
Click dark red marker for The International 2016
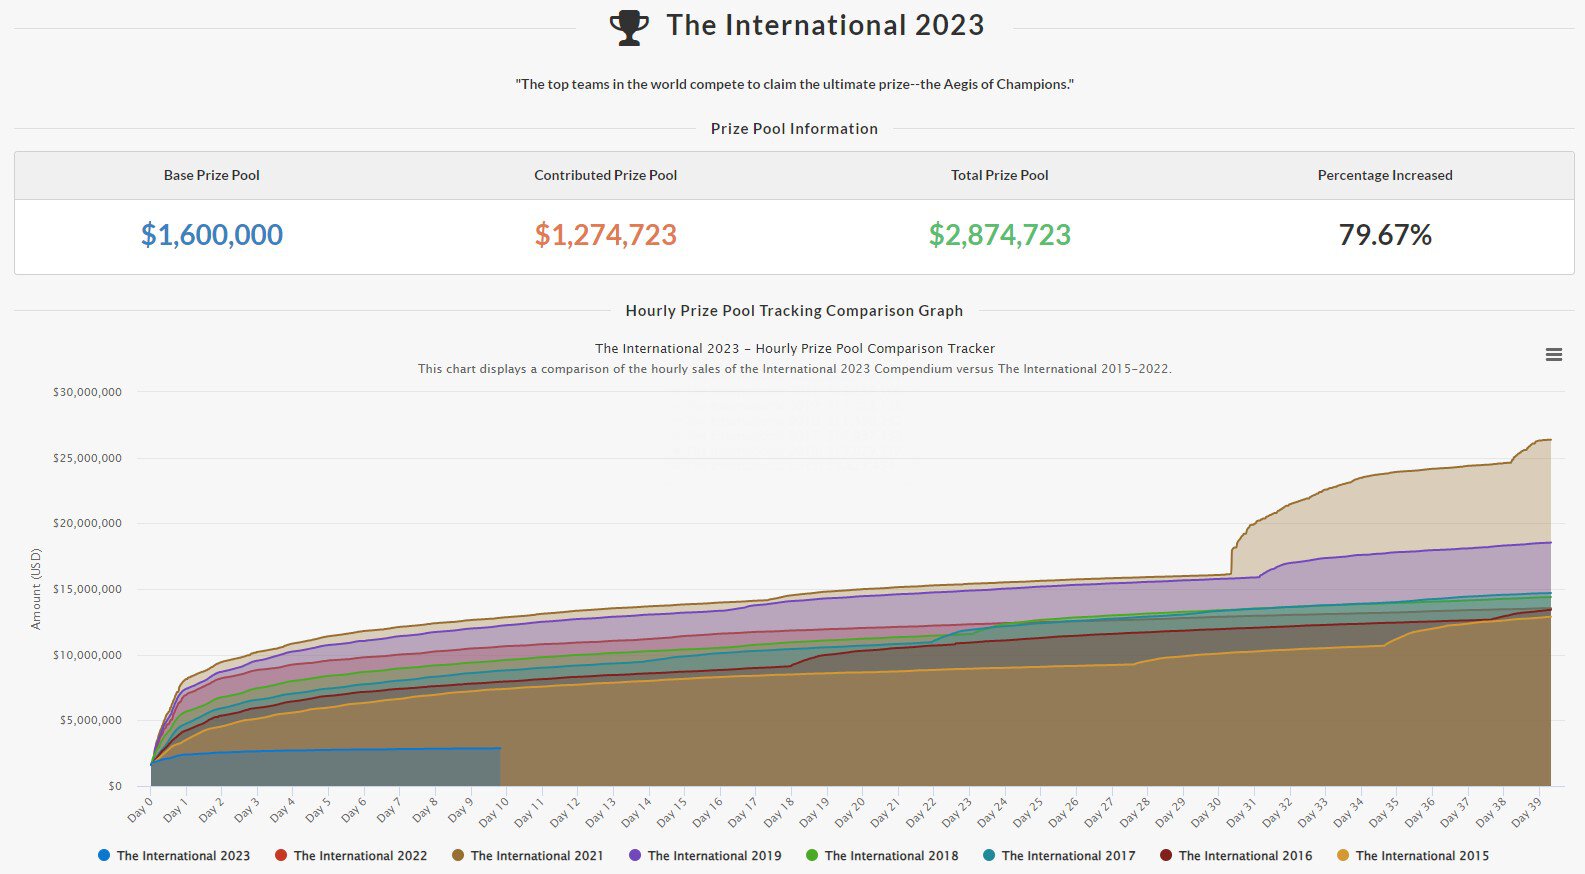point(1166,856)
